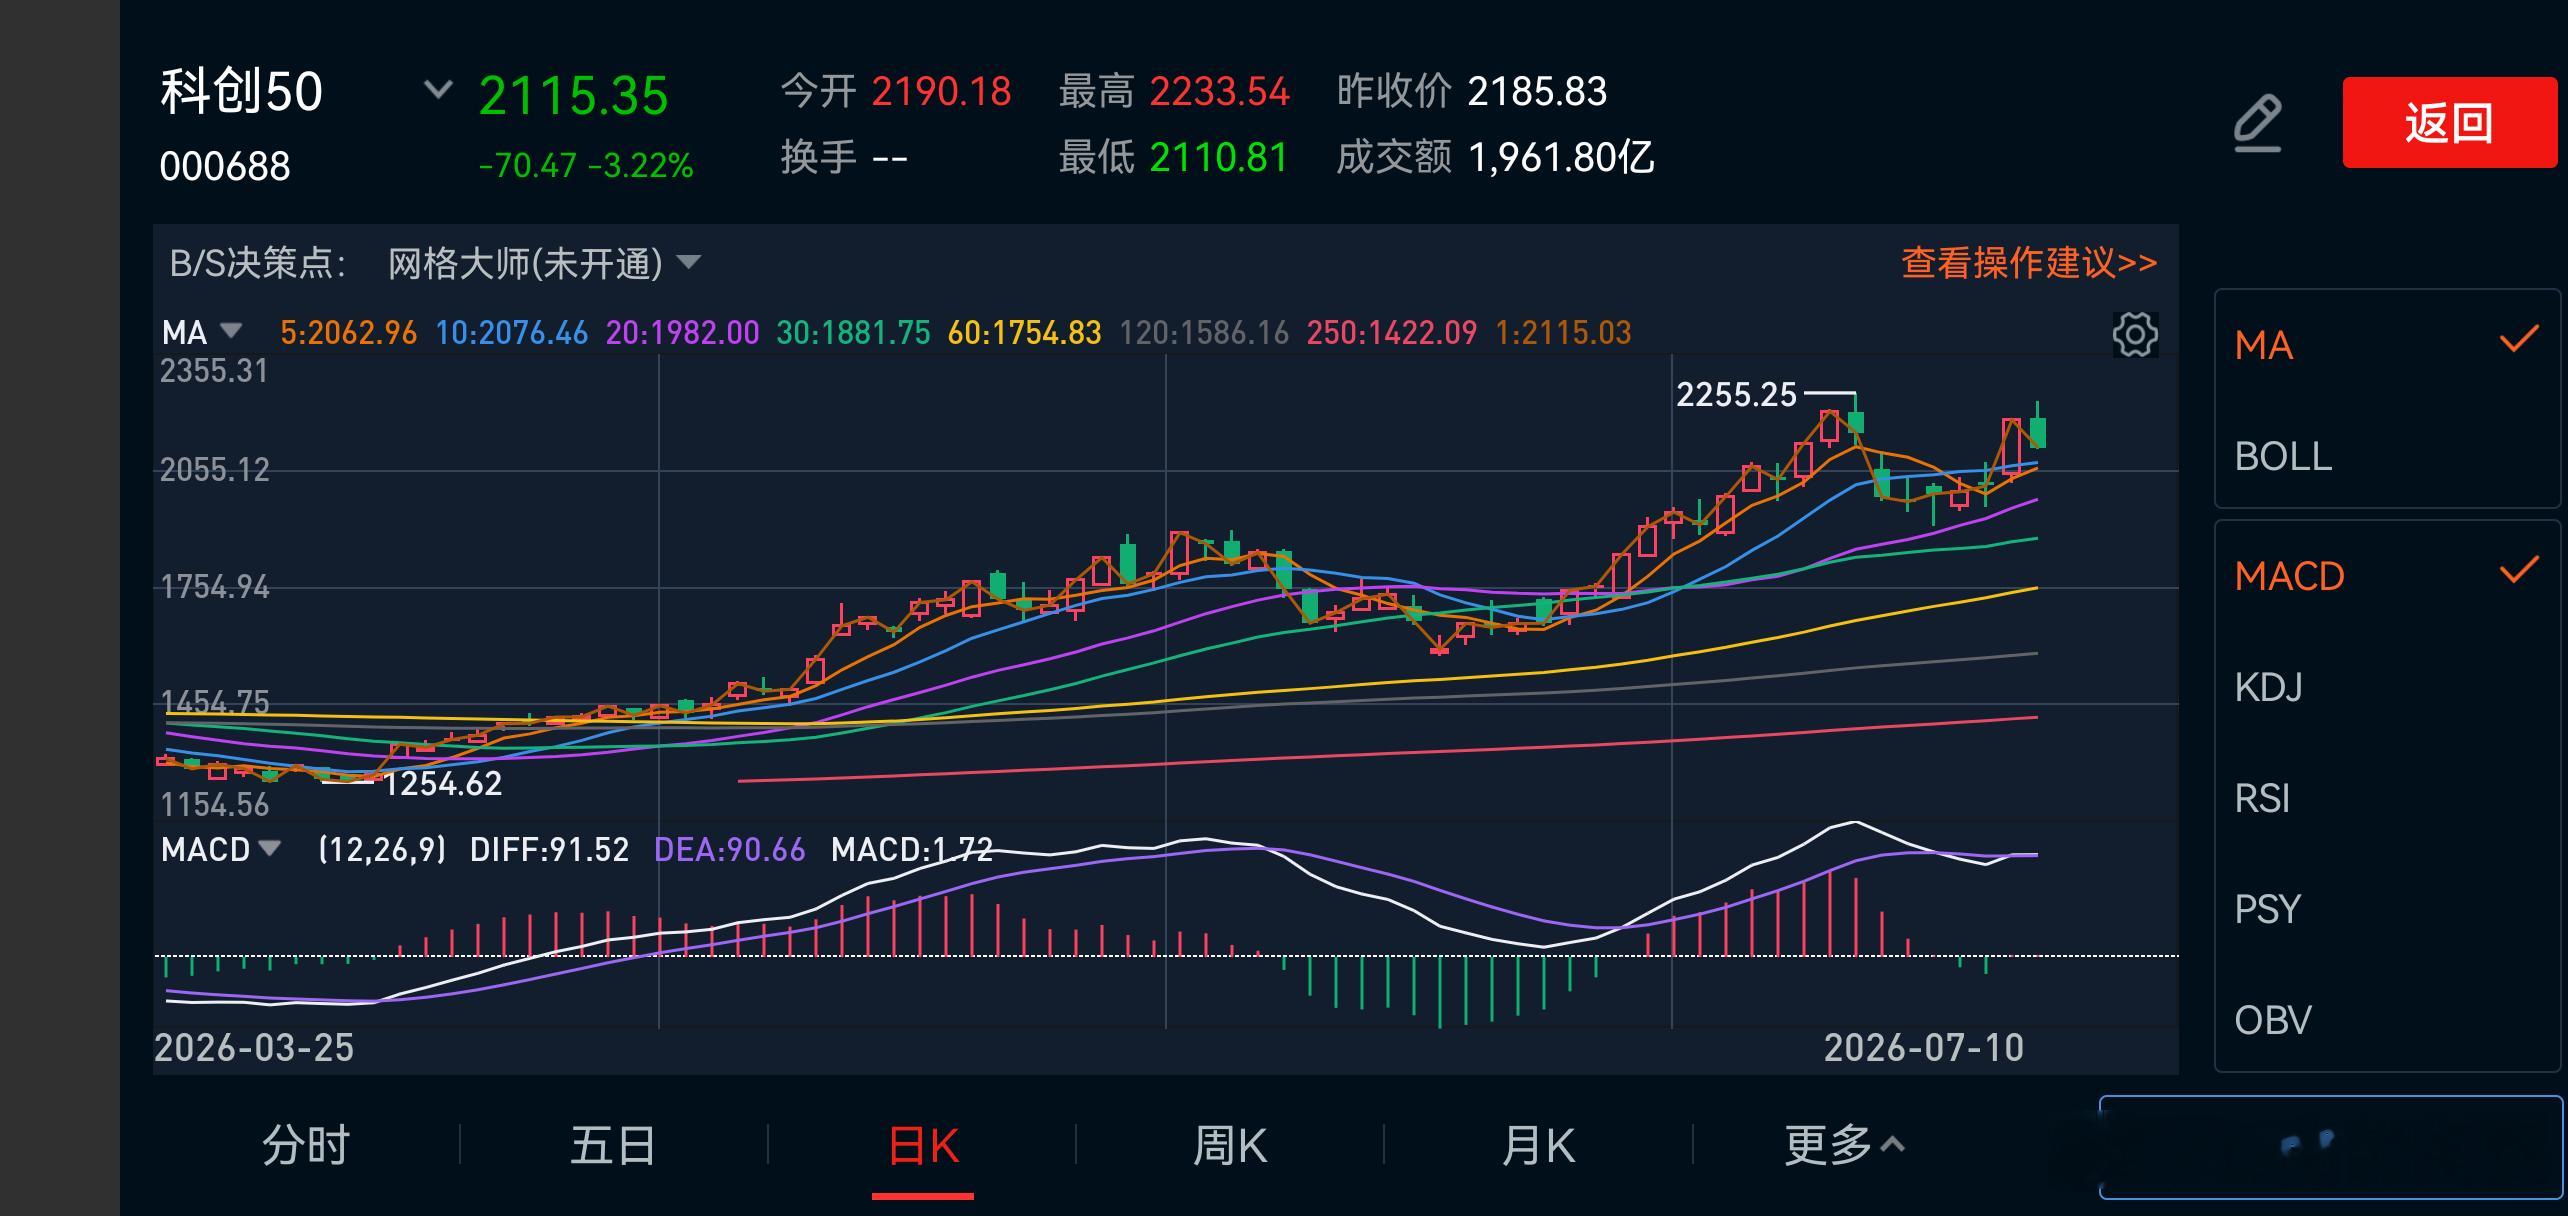The height and width of the screenshot is (1216, 2568).
Task: Click the MACD parameters (12,26,9)
Action: click(x=381, y=849)
